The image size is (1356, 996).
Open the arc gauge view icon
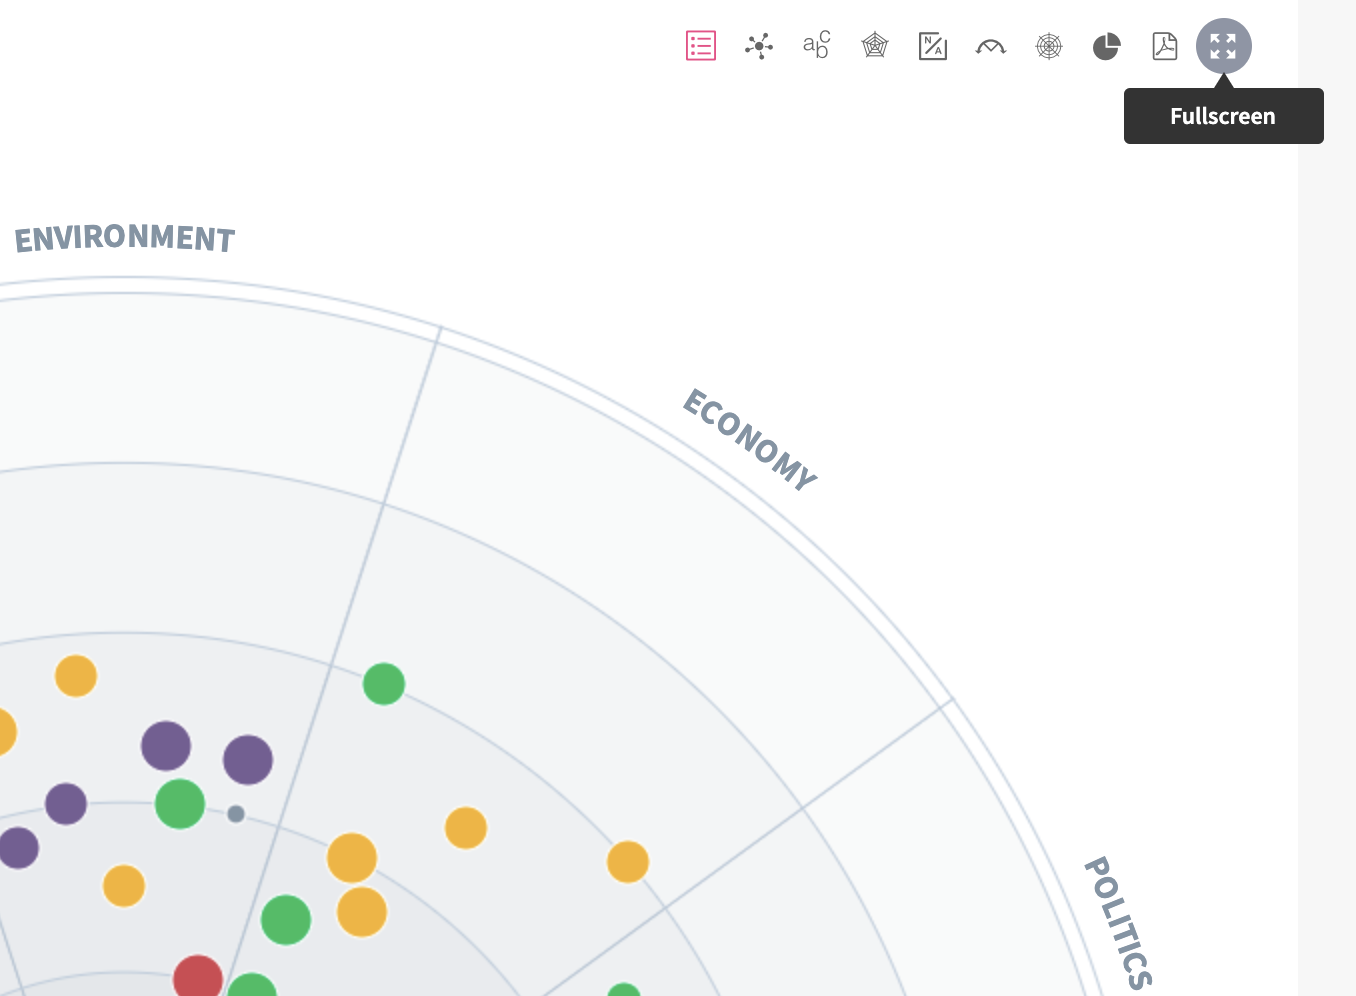tap(991, 46)
